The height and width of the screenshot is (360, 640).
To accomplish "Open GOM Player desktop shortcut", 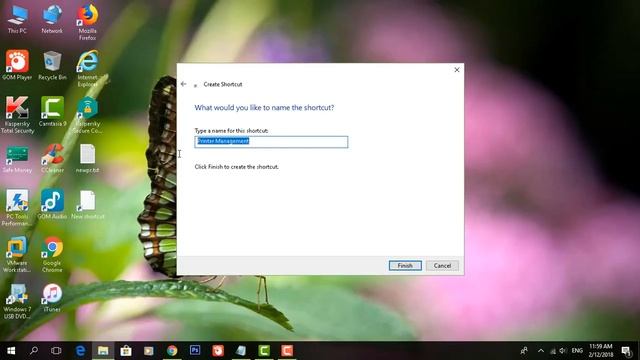I will (x=17, y=65).
